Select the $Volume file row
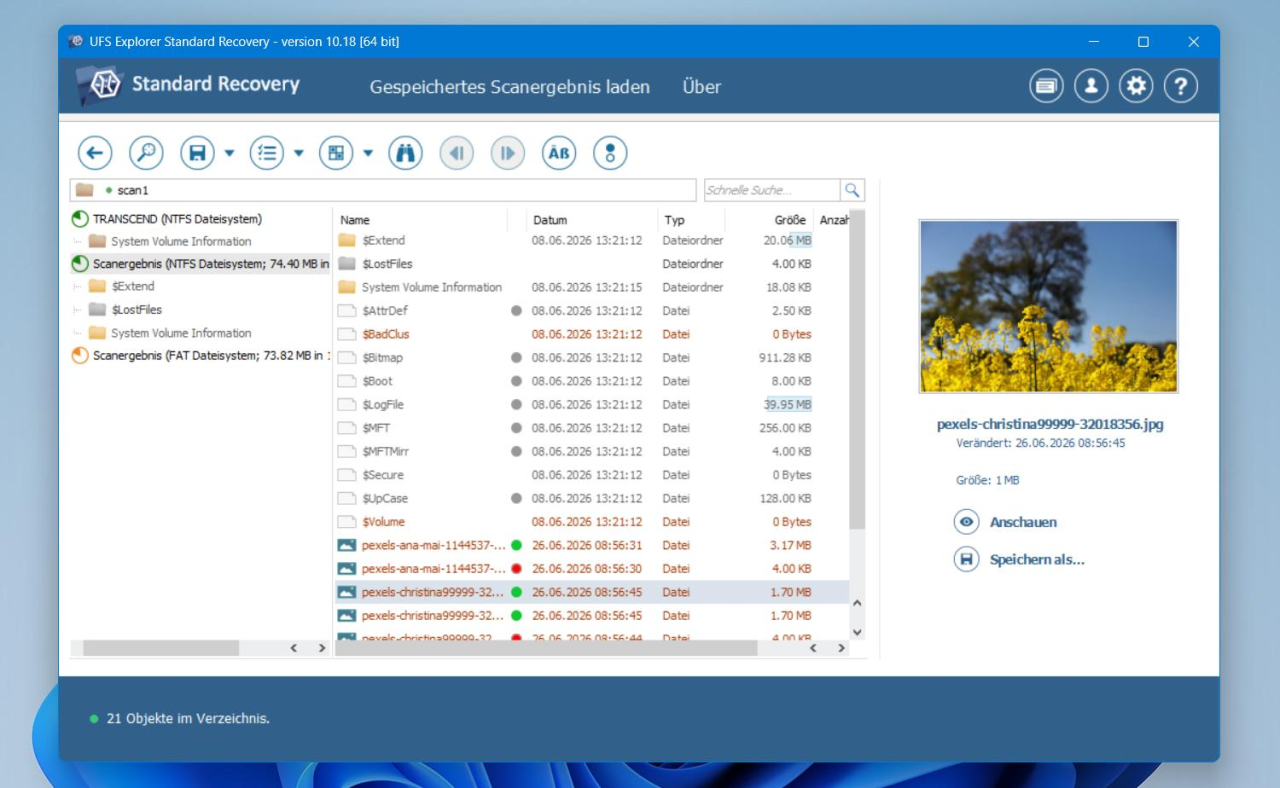Screen dimensions: 1280x788 click(x=592, y=522)
